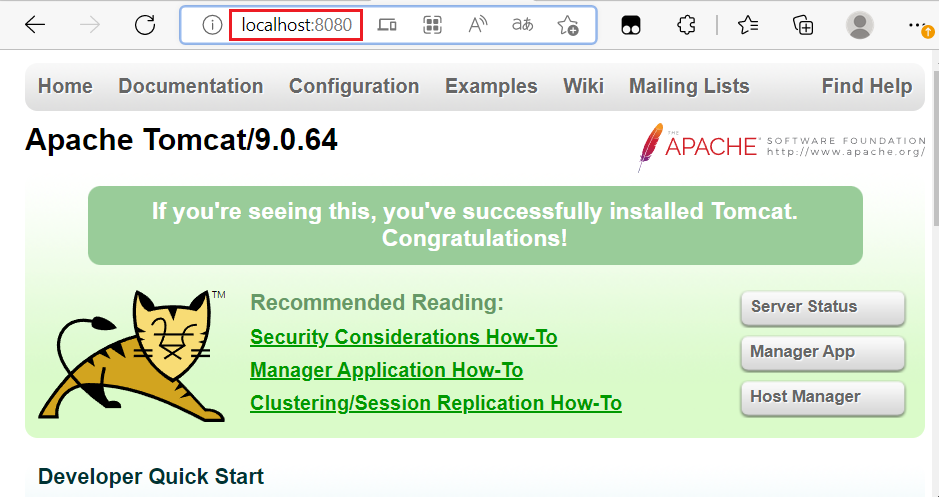Click the Server Status button
The height and width of the screenshot is (497, 939).
(822, 308)
